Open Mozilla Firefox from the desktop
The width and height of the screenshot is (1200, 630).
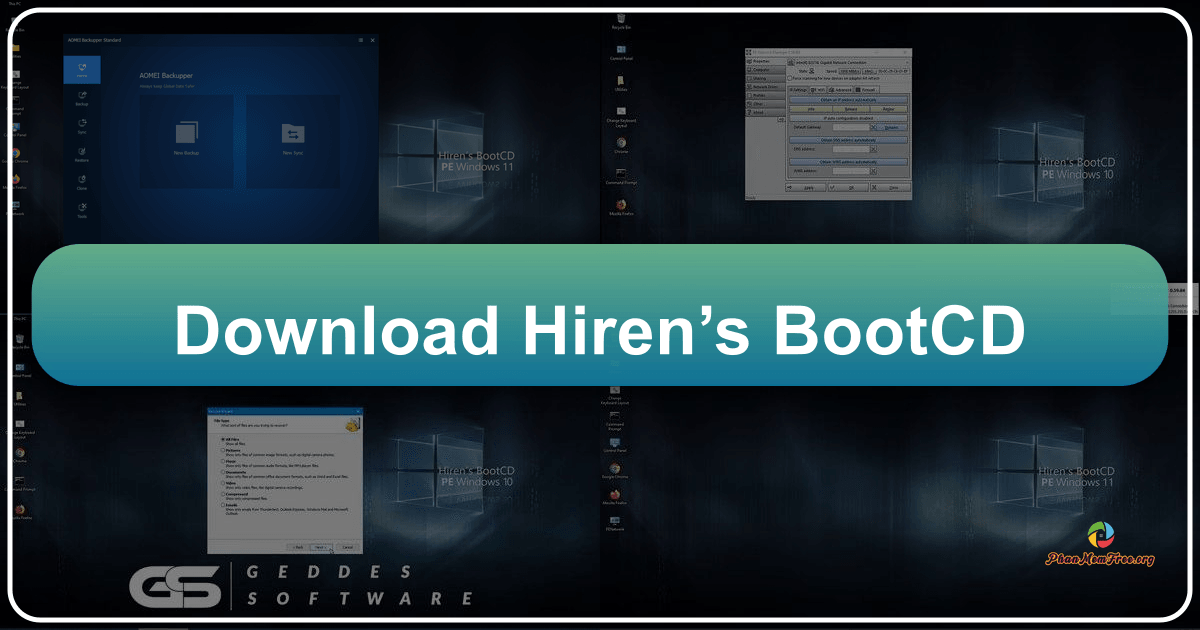(x=621, y=206)
